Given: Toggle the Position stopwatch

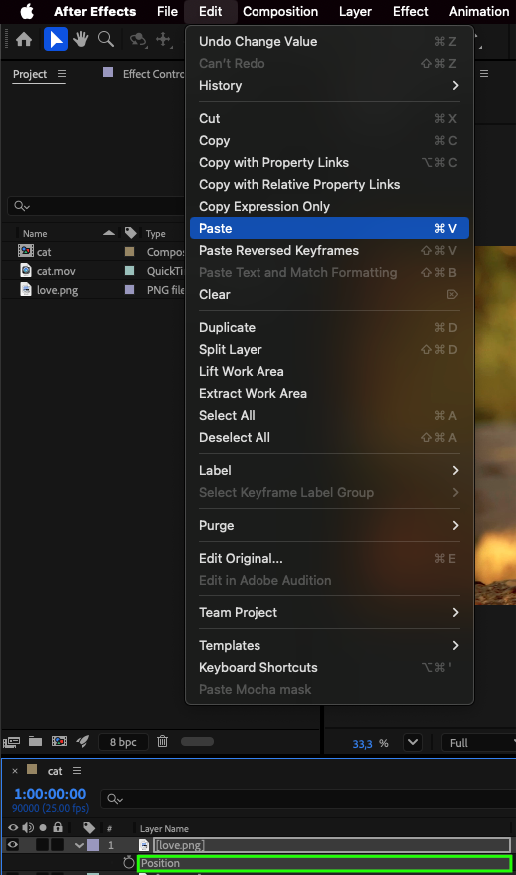Looking at the screenshot, I should click(128, 863).
